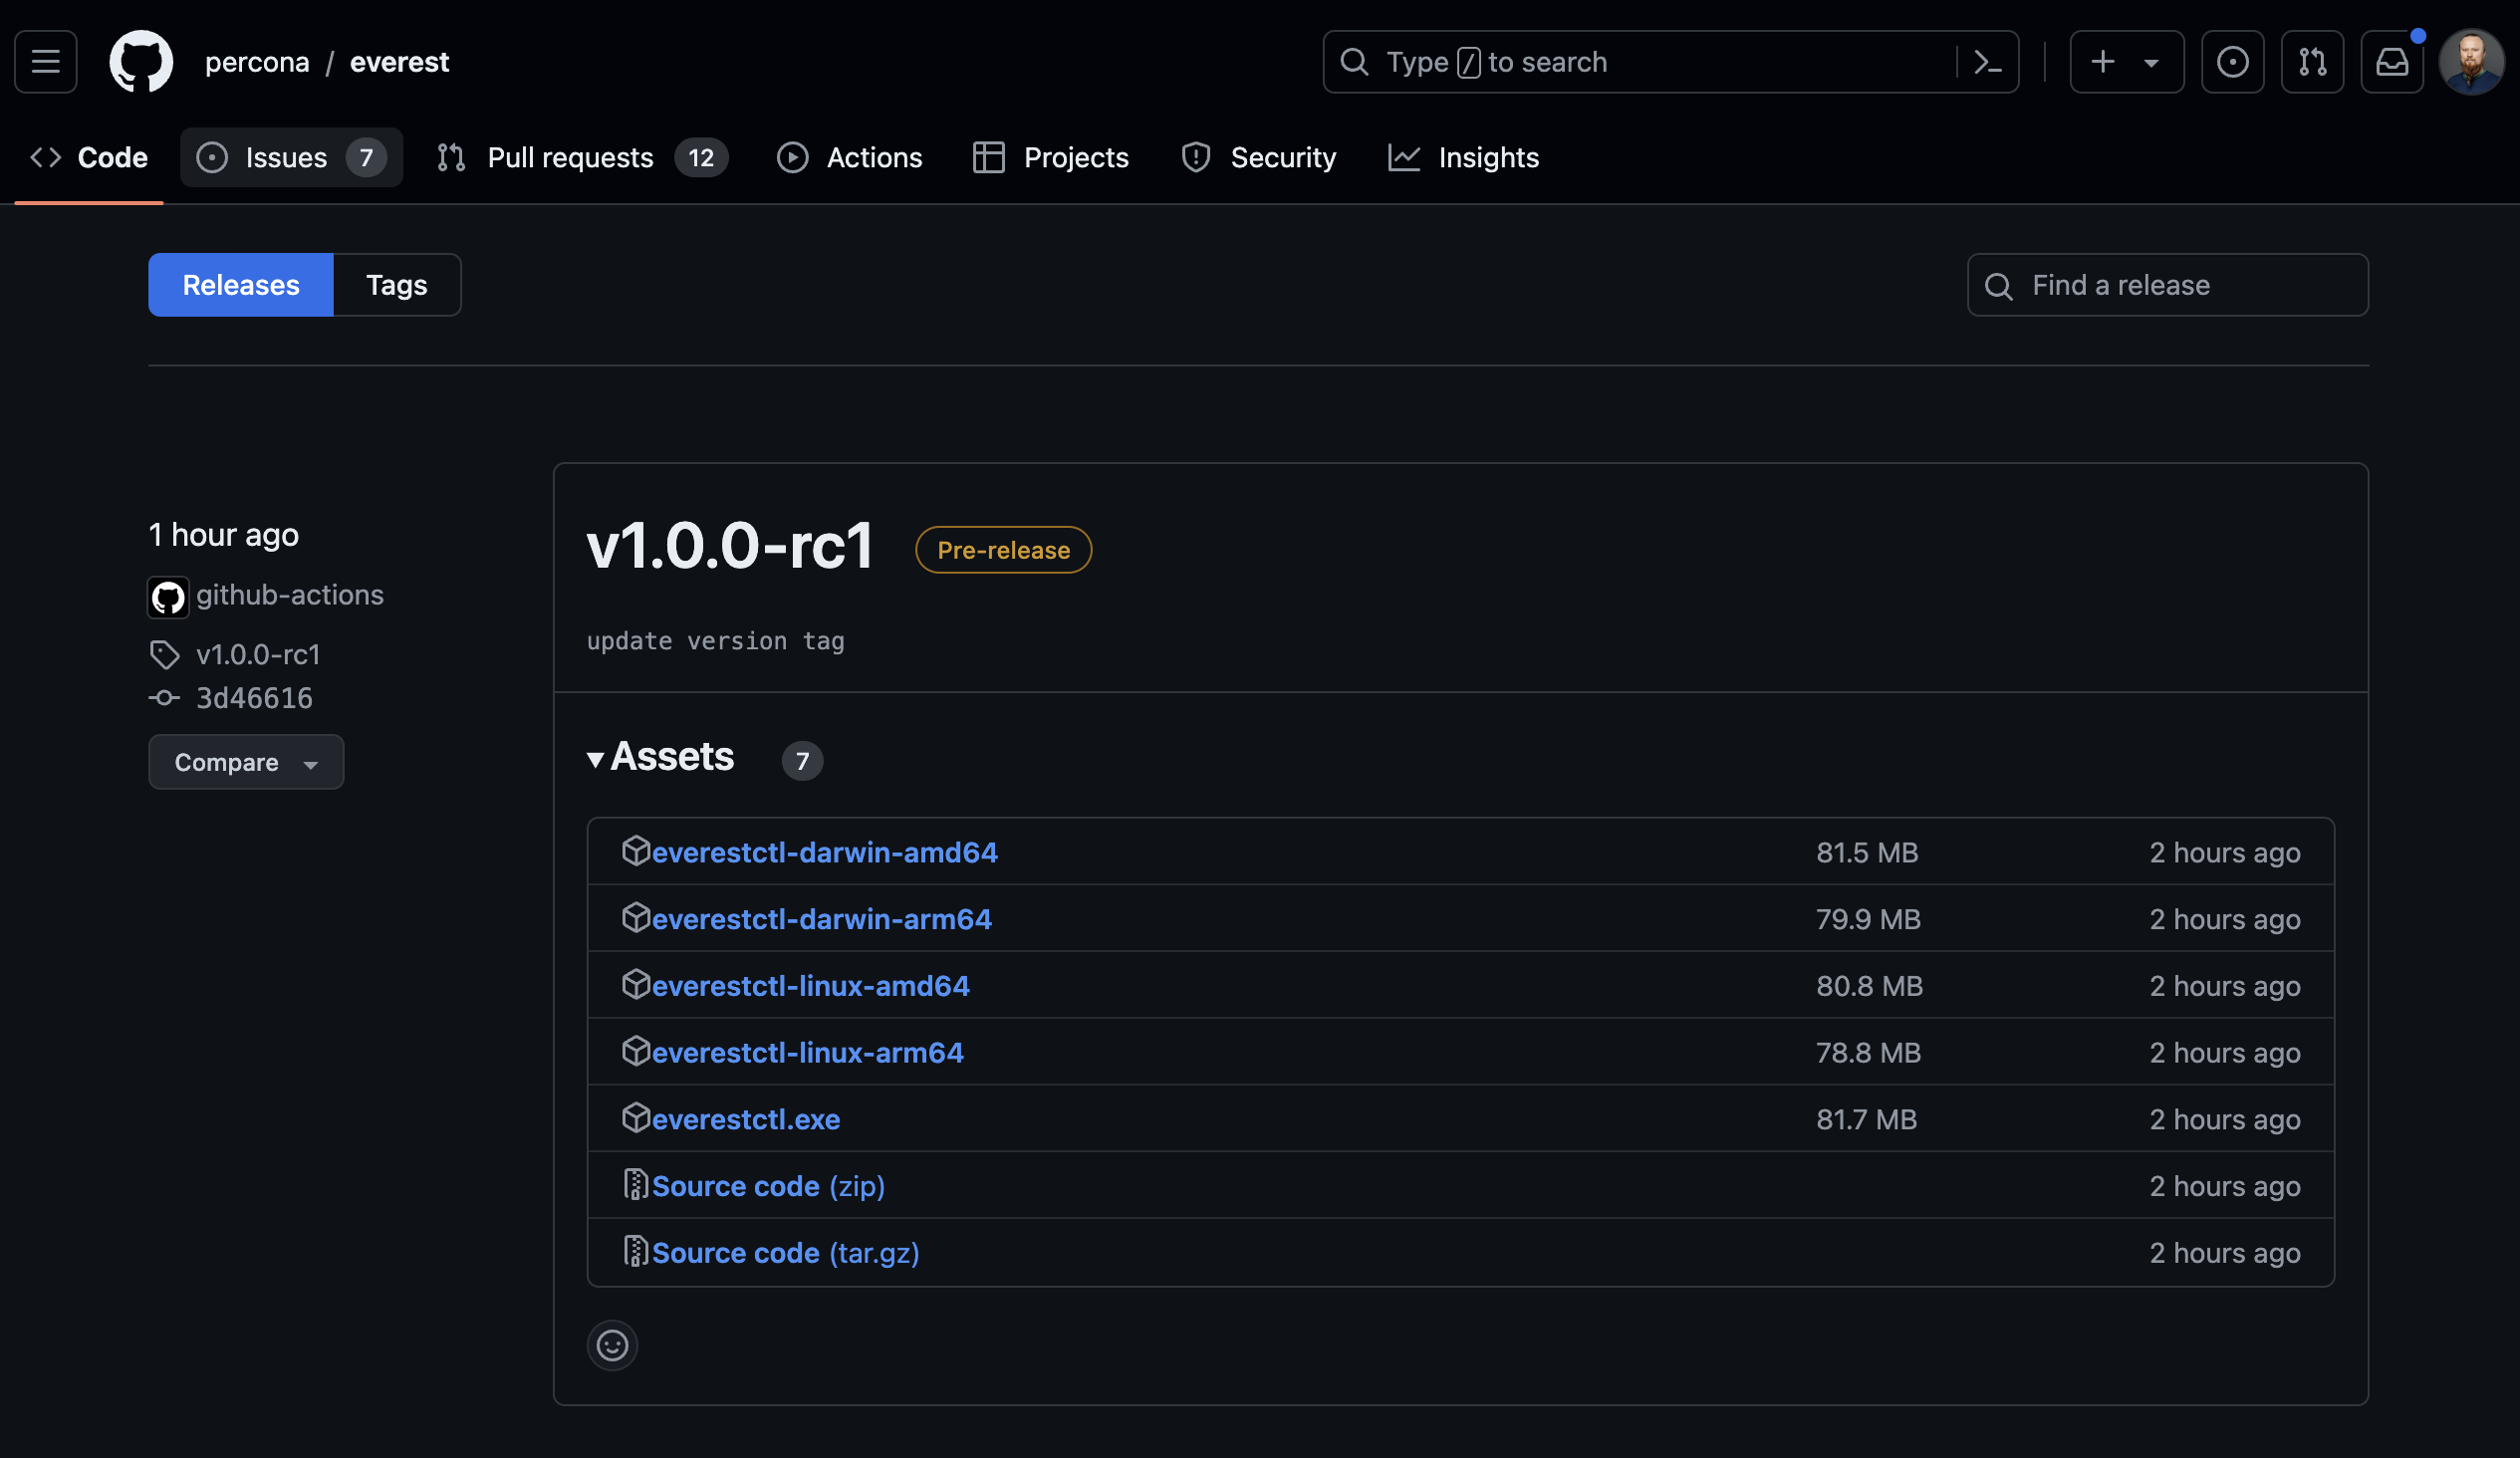Select the Tags tab
2520x1458 pixels.
(x=395, y=285)
